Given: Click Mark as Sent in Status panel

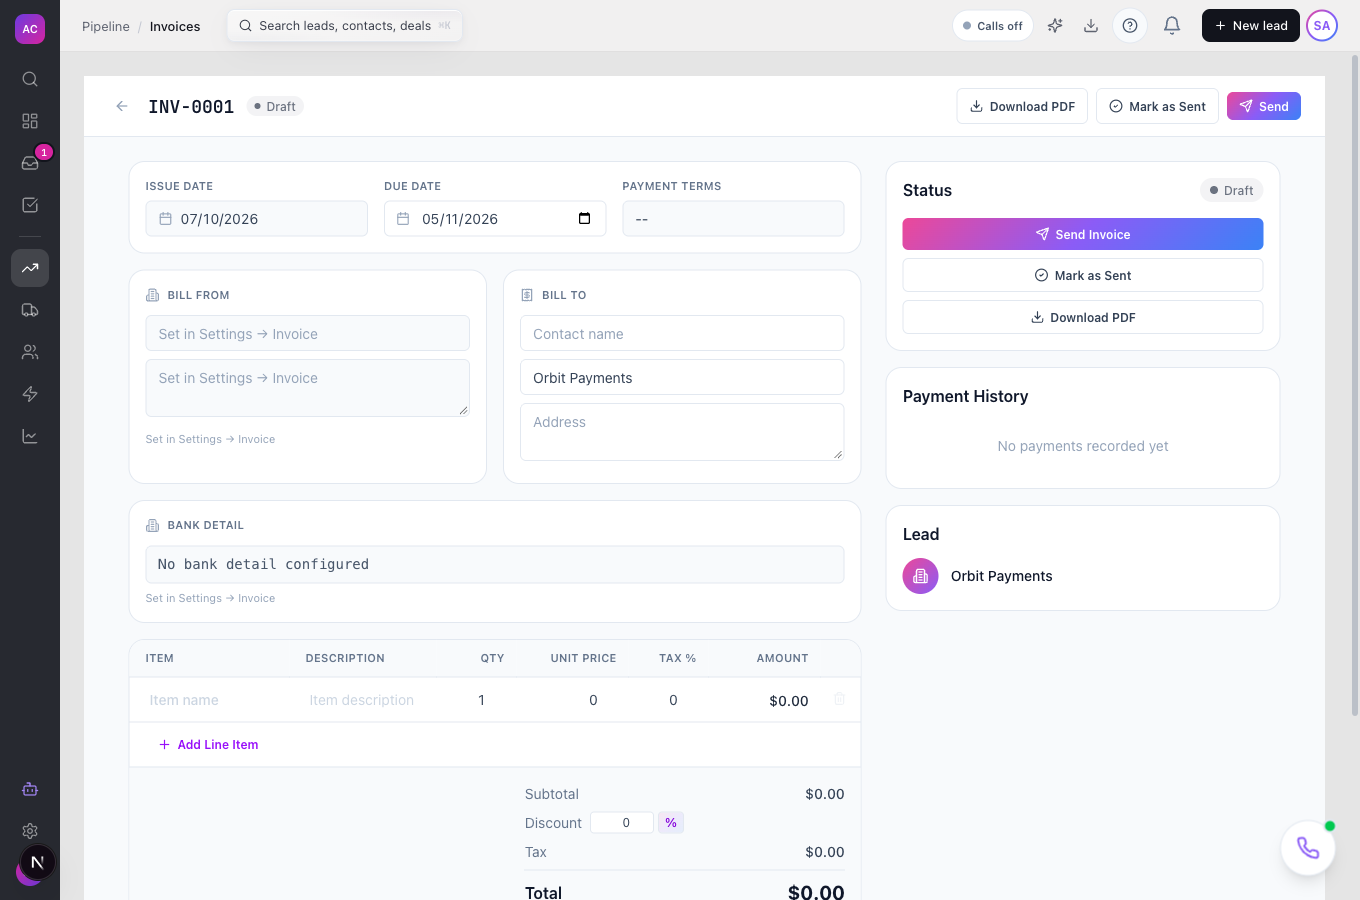Looking at the screenshot, I should coord(1083,275).
